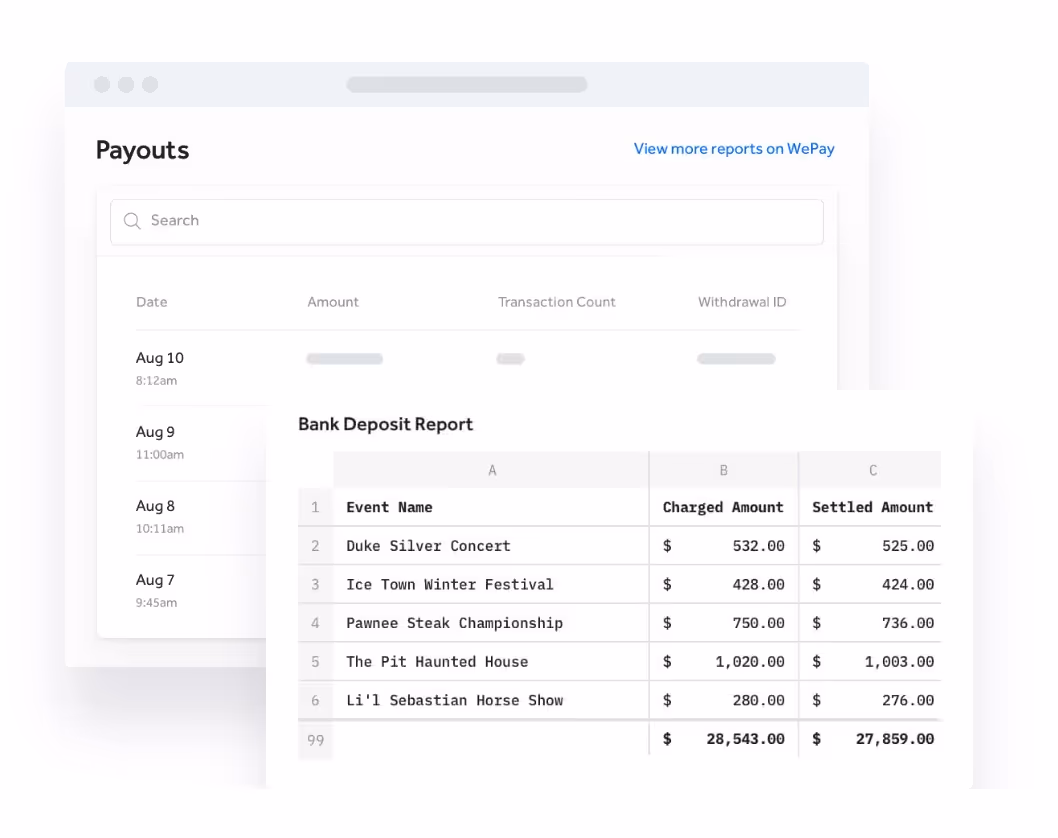Select row number 1 in the spreadsheet
Screen dimensions: 1058x838
tap(315, 507)
